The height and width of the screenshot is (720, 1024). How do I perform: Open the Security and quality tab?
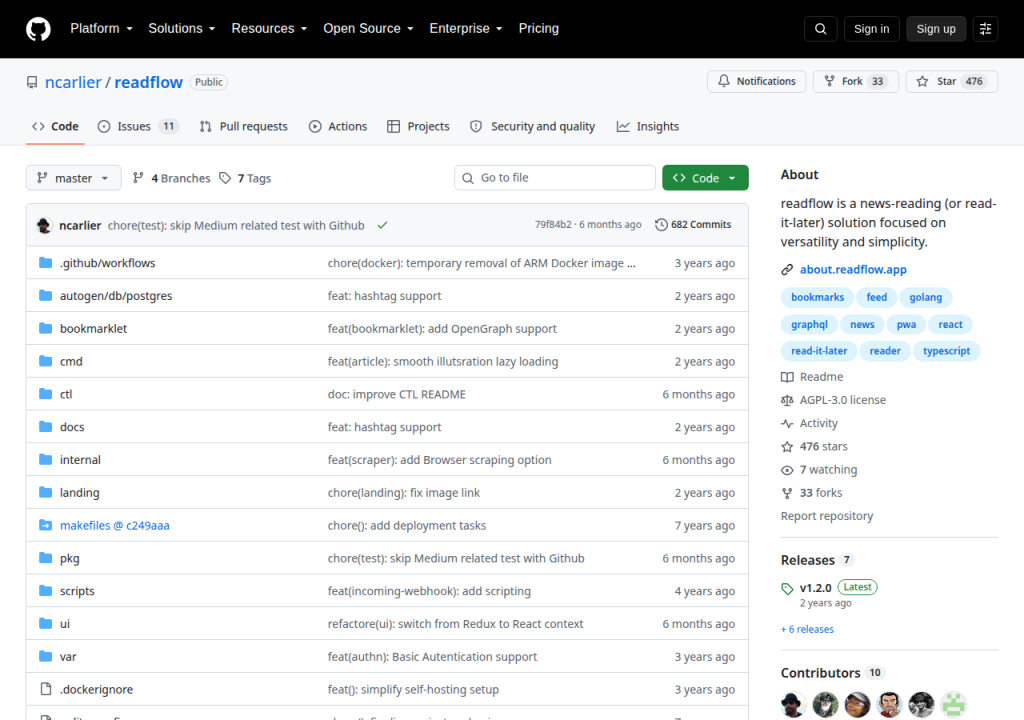click(533, 127)
